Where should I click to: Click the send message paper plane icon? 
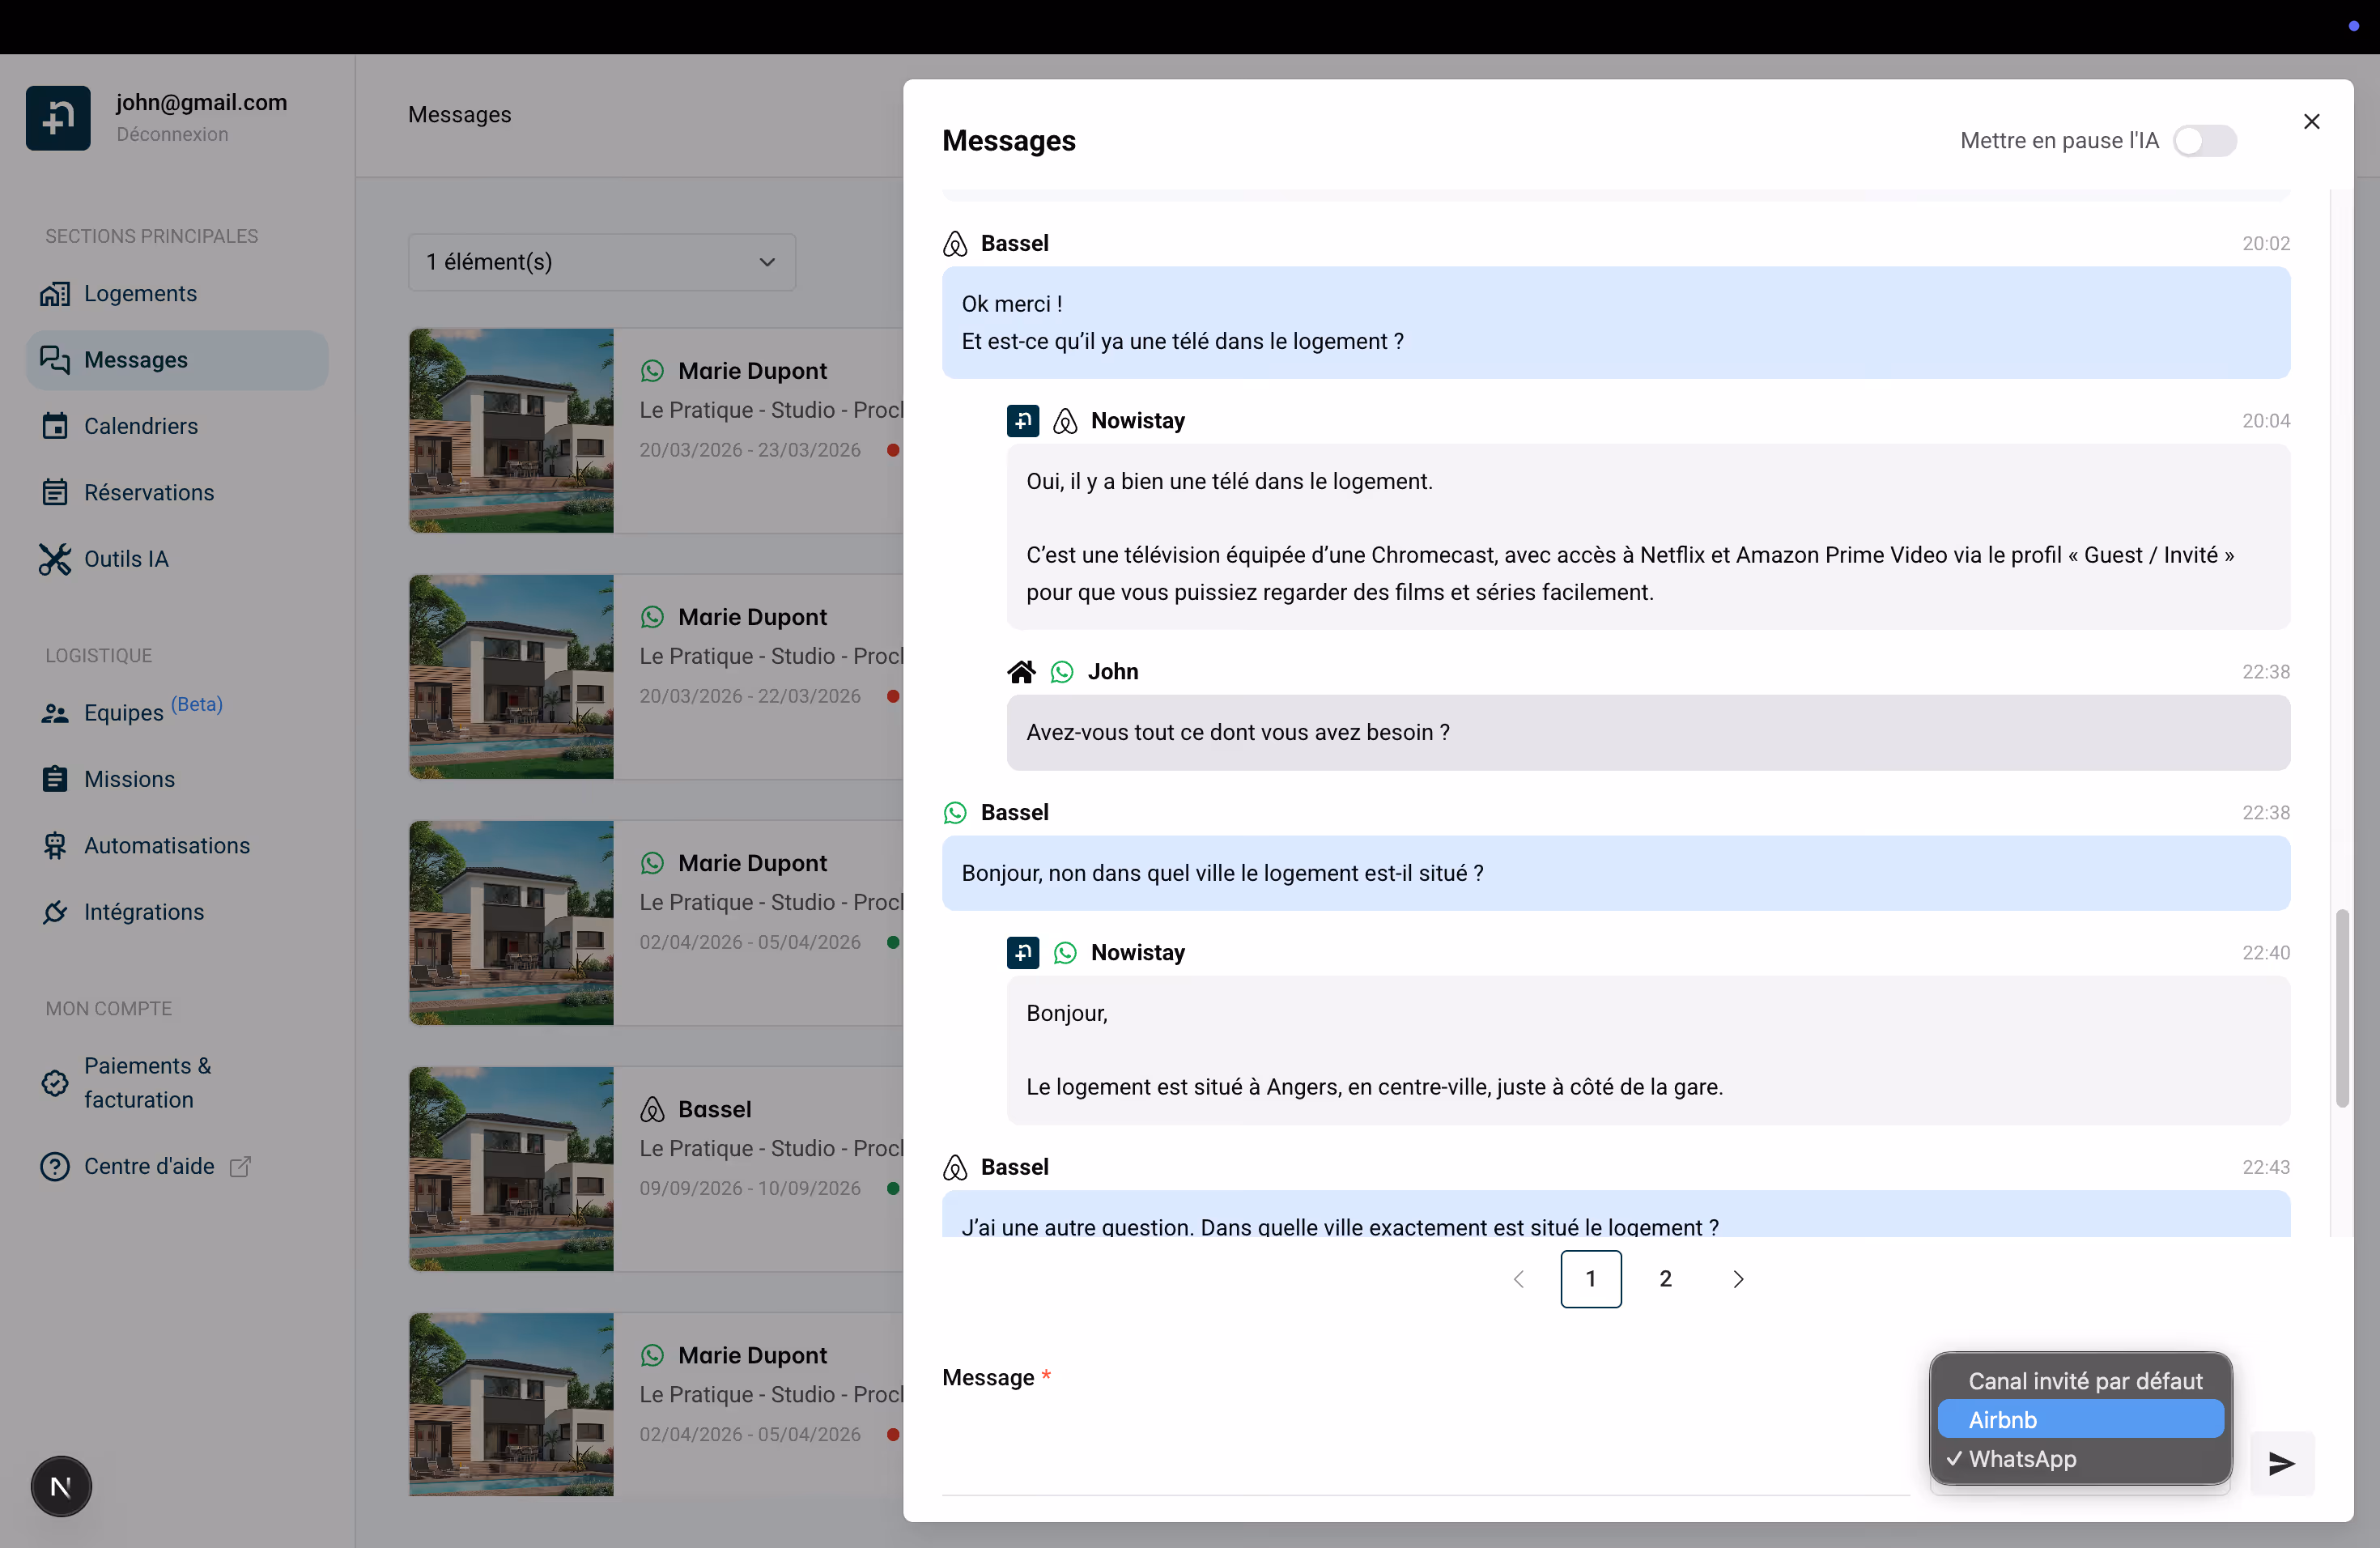pos(2280,1464)
